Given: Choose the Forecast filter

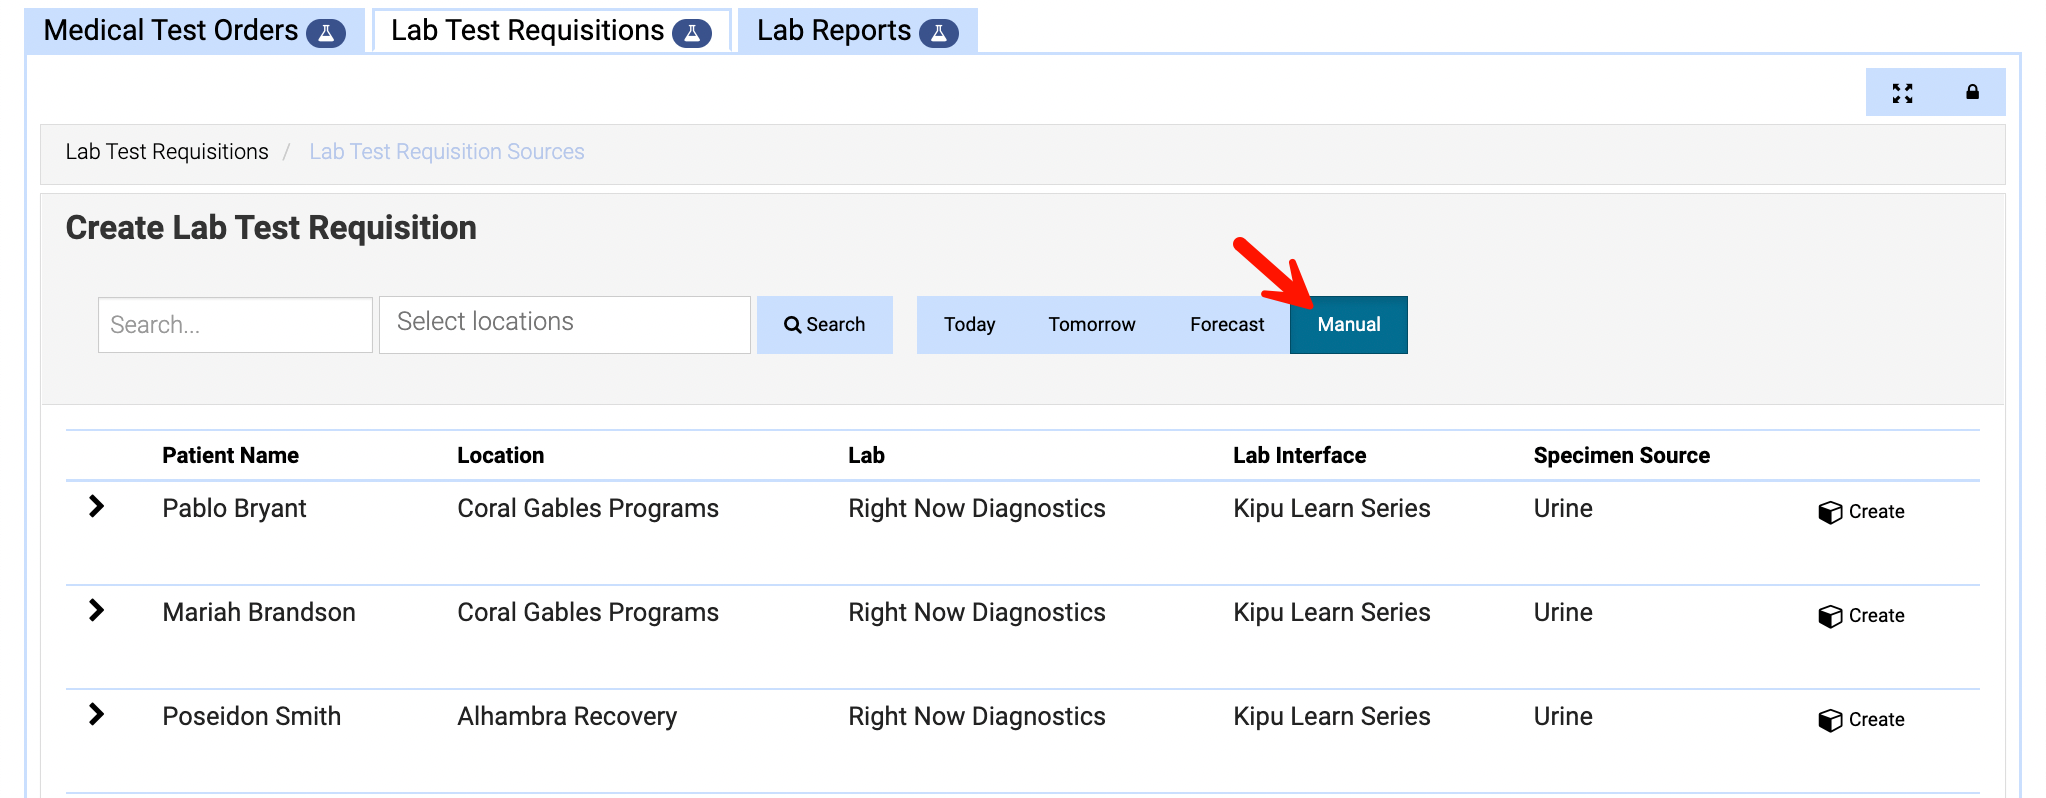Looking at the screenshot, I should coord(1226,325).
